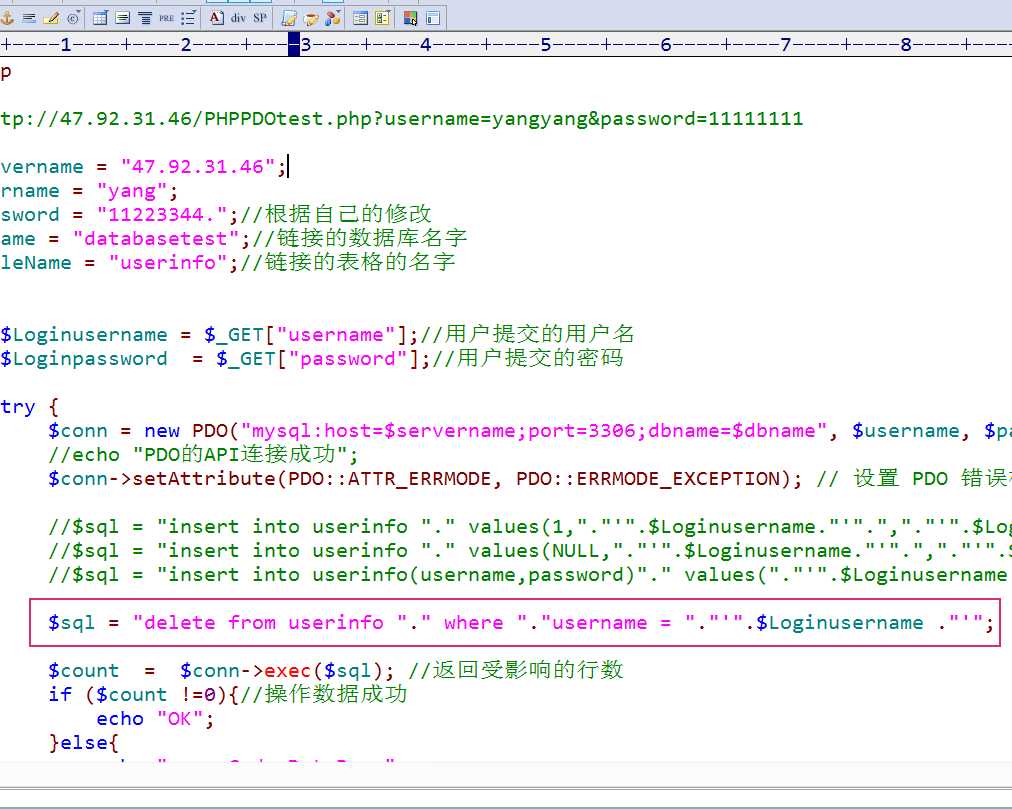
Task: Insert a script block
Action: pos(289,18)
